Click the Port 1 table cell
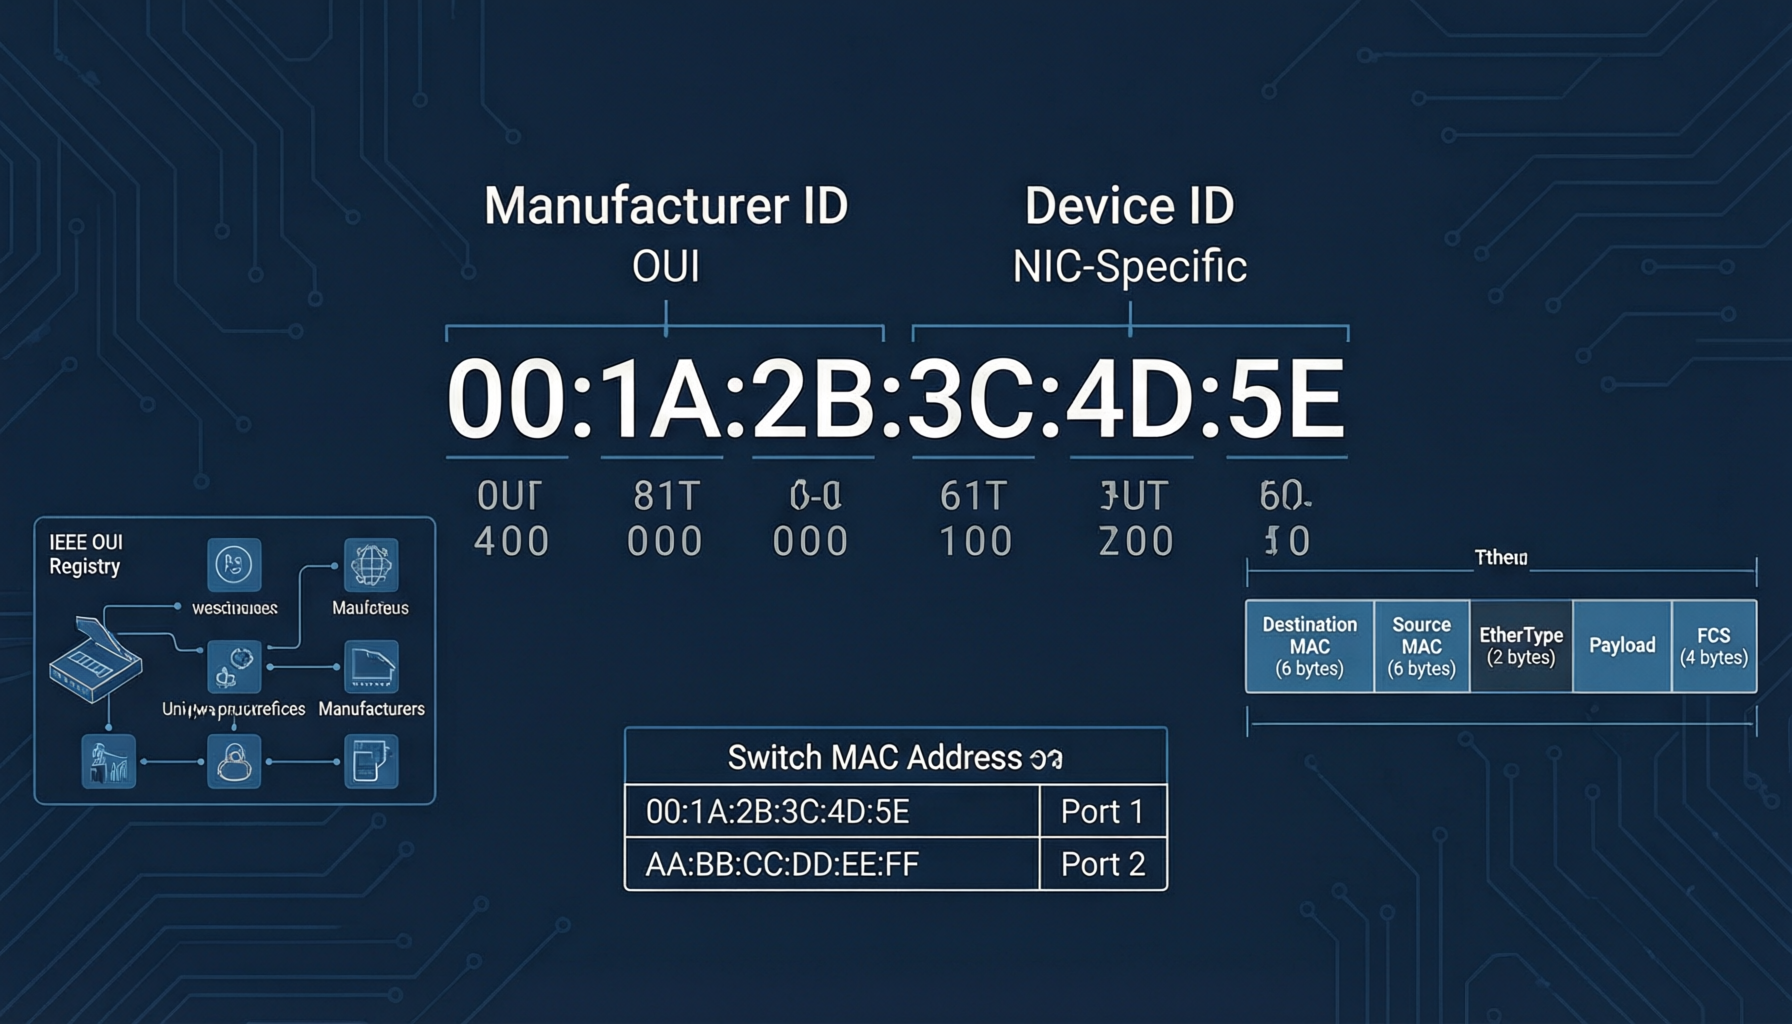Screen dimensions: 1792x1024 coord(1103,811)
